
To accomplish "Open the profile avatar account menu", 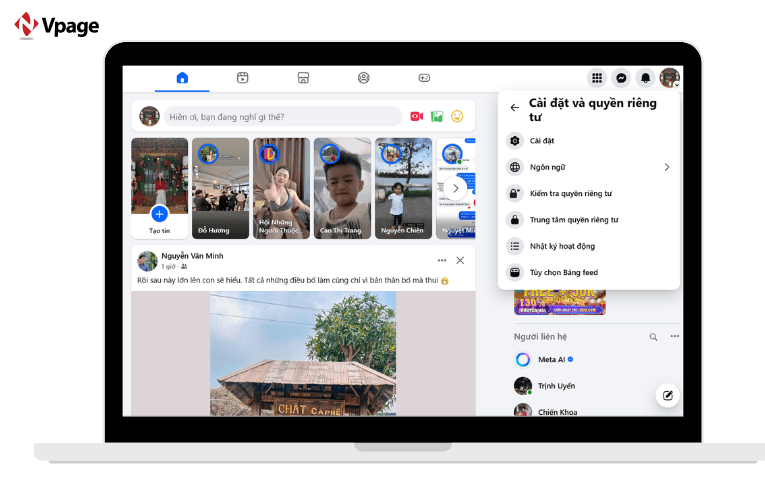I will click(669, 78).
